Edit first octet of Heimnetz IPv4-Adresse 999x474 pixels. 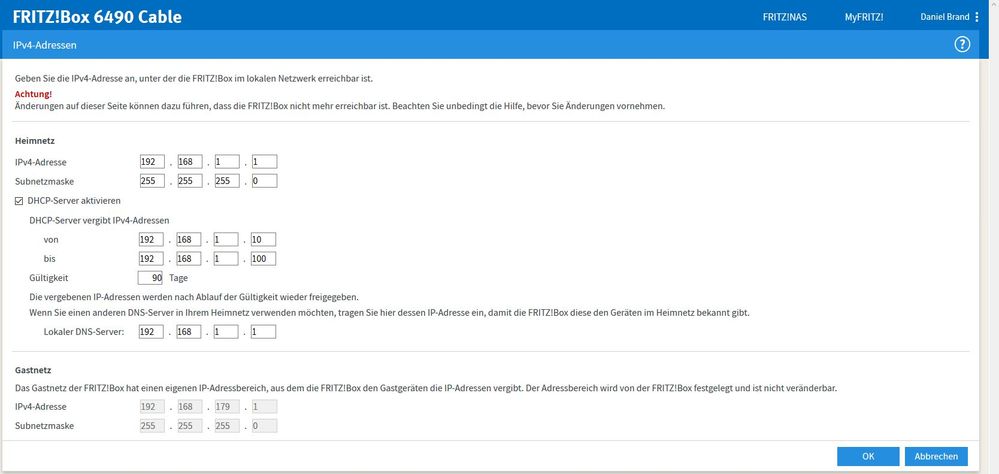coord(152,162)
